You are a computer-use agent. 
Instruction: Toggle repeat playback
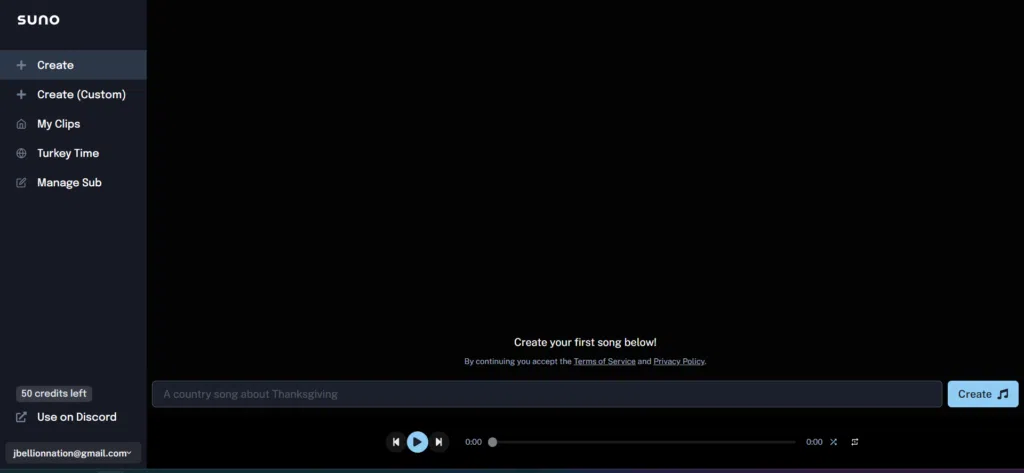click(855, 442)
